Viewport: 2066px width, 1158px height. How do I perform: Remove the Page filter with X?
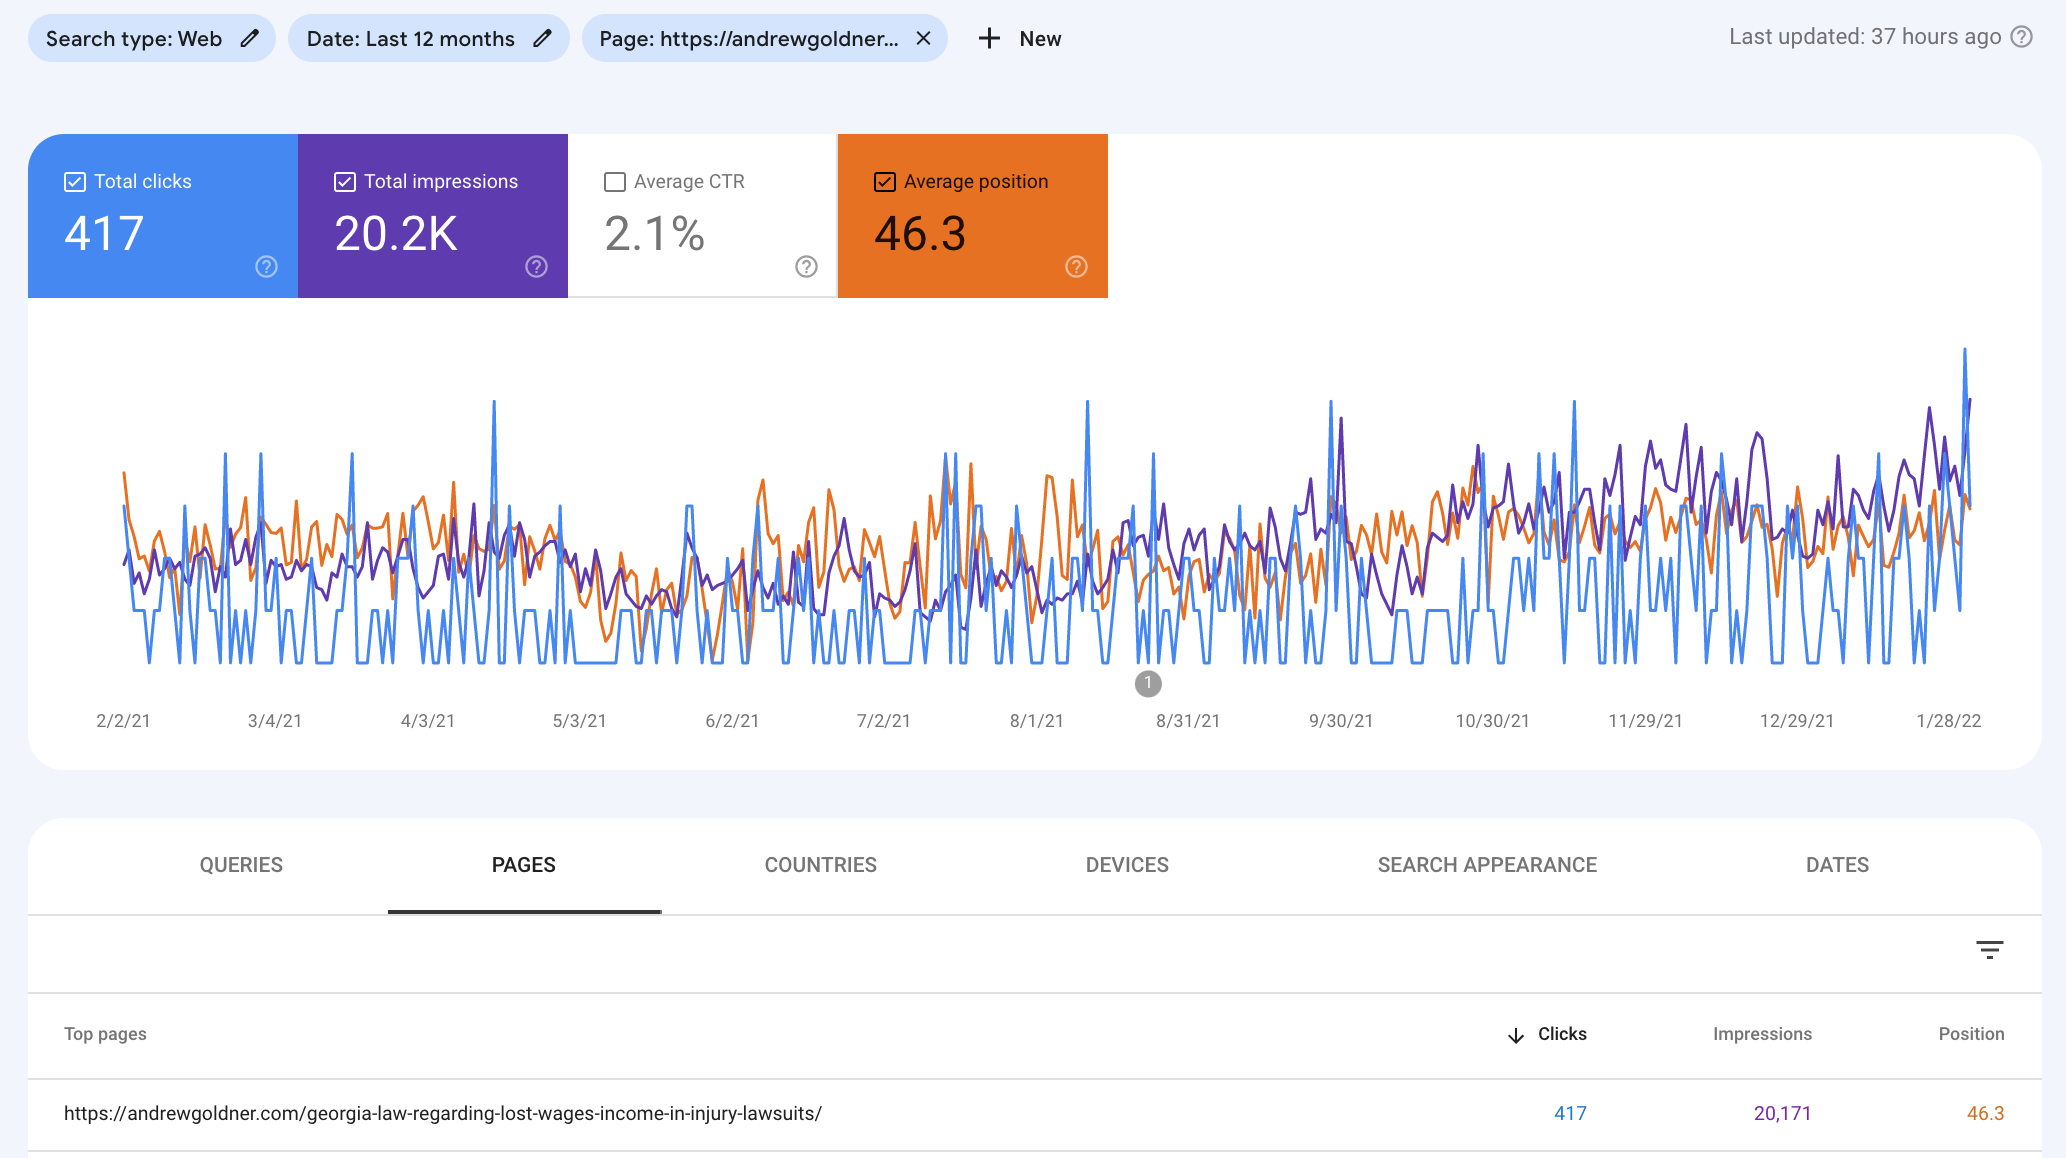(924, 38)
